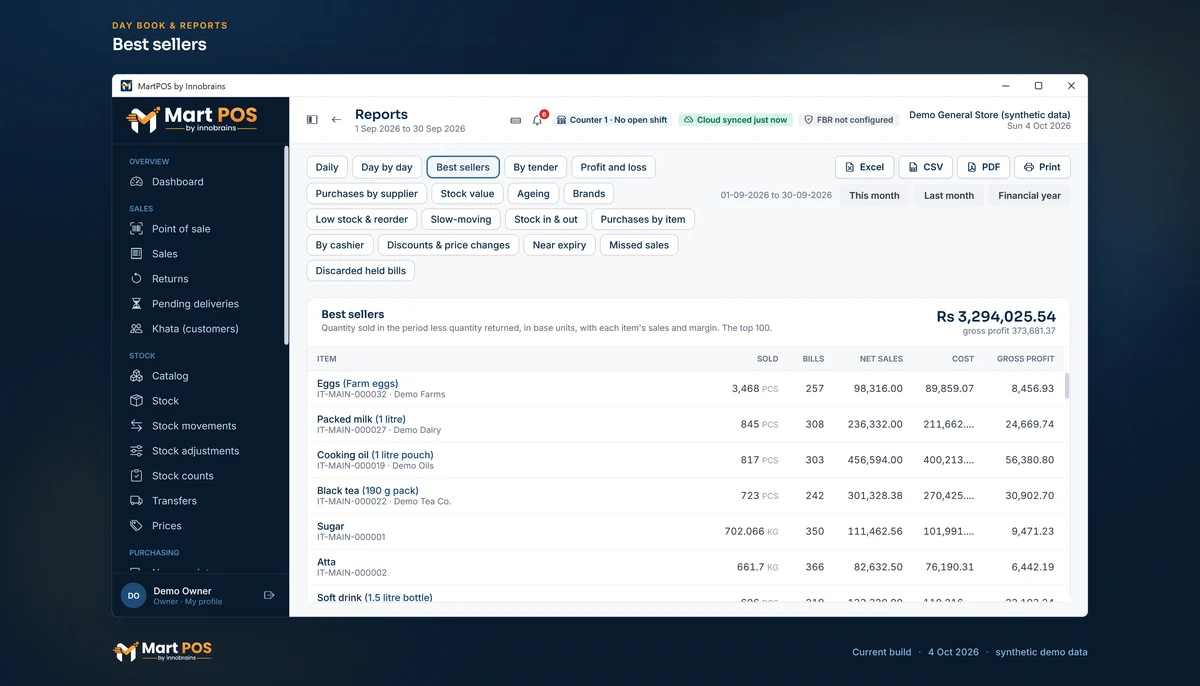Switch to the Daily report tab
The width and height of the screenshot is (1200, 686).
[327, 167]
